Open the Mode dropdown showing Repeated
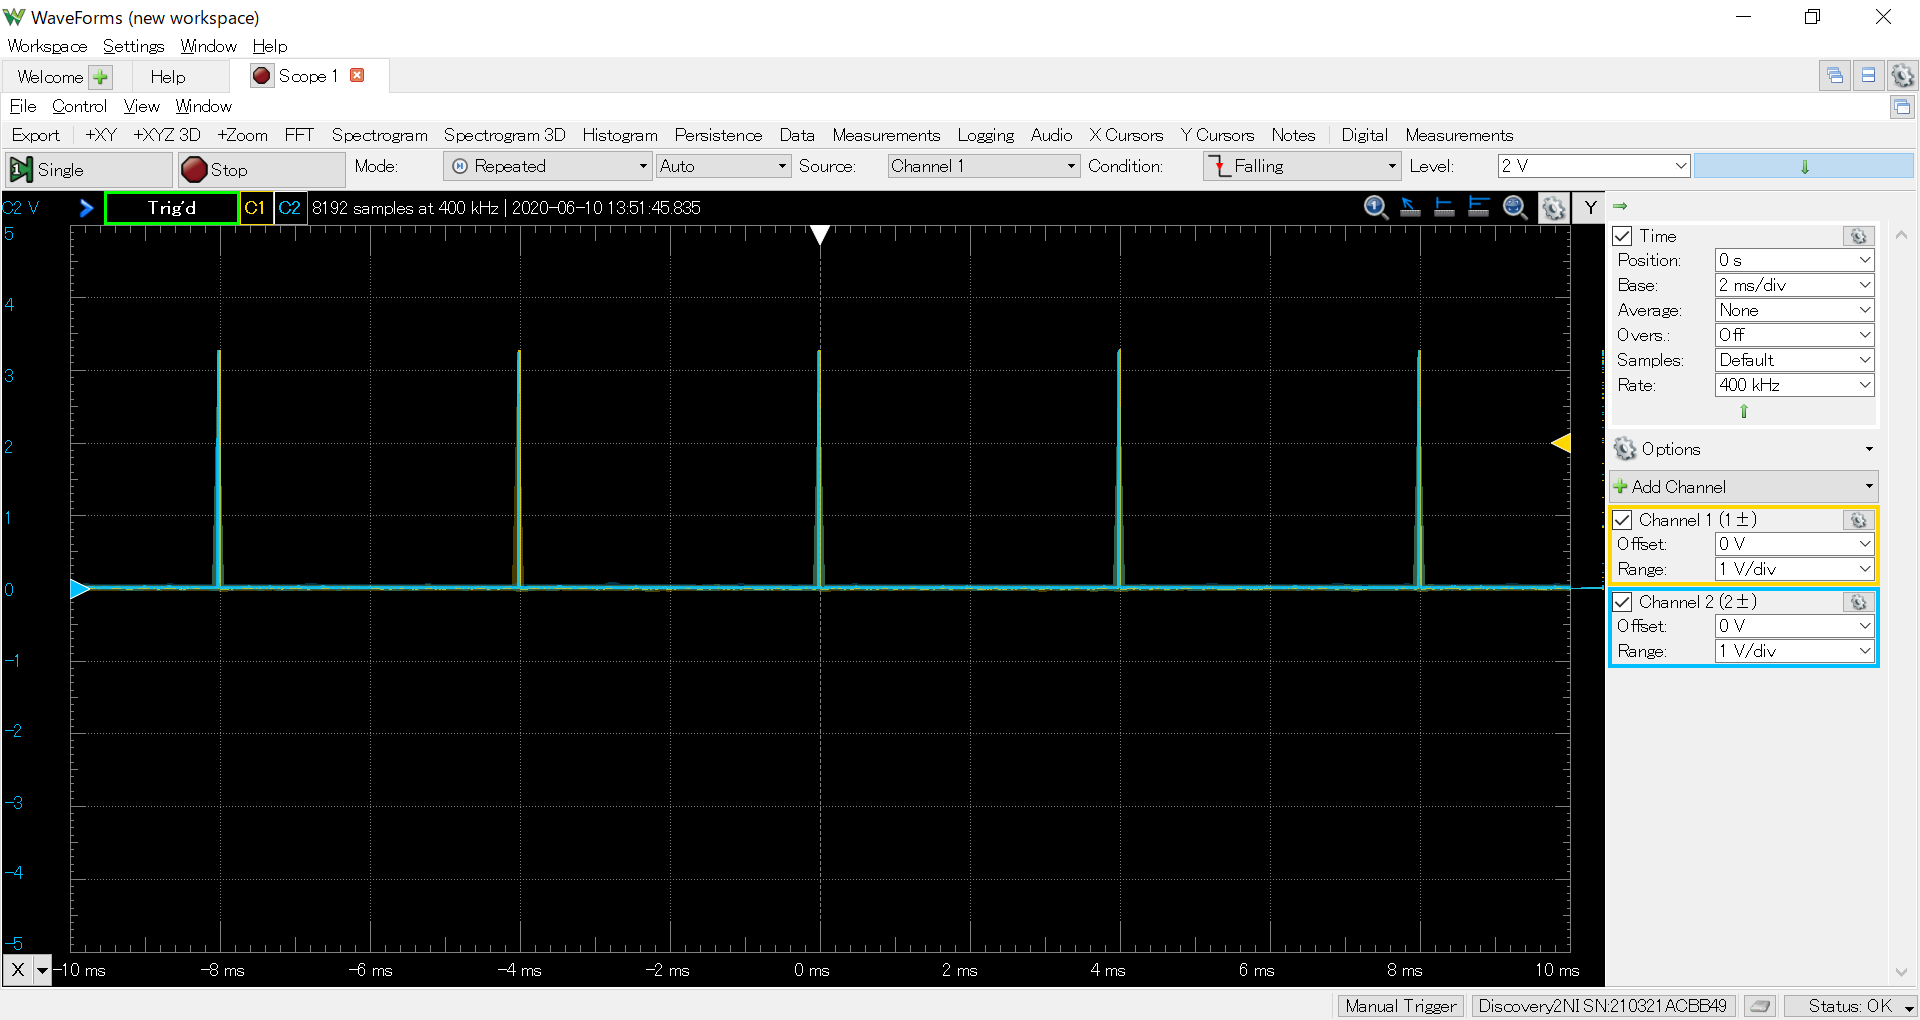 point(549,166)
